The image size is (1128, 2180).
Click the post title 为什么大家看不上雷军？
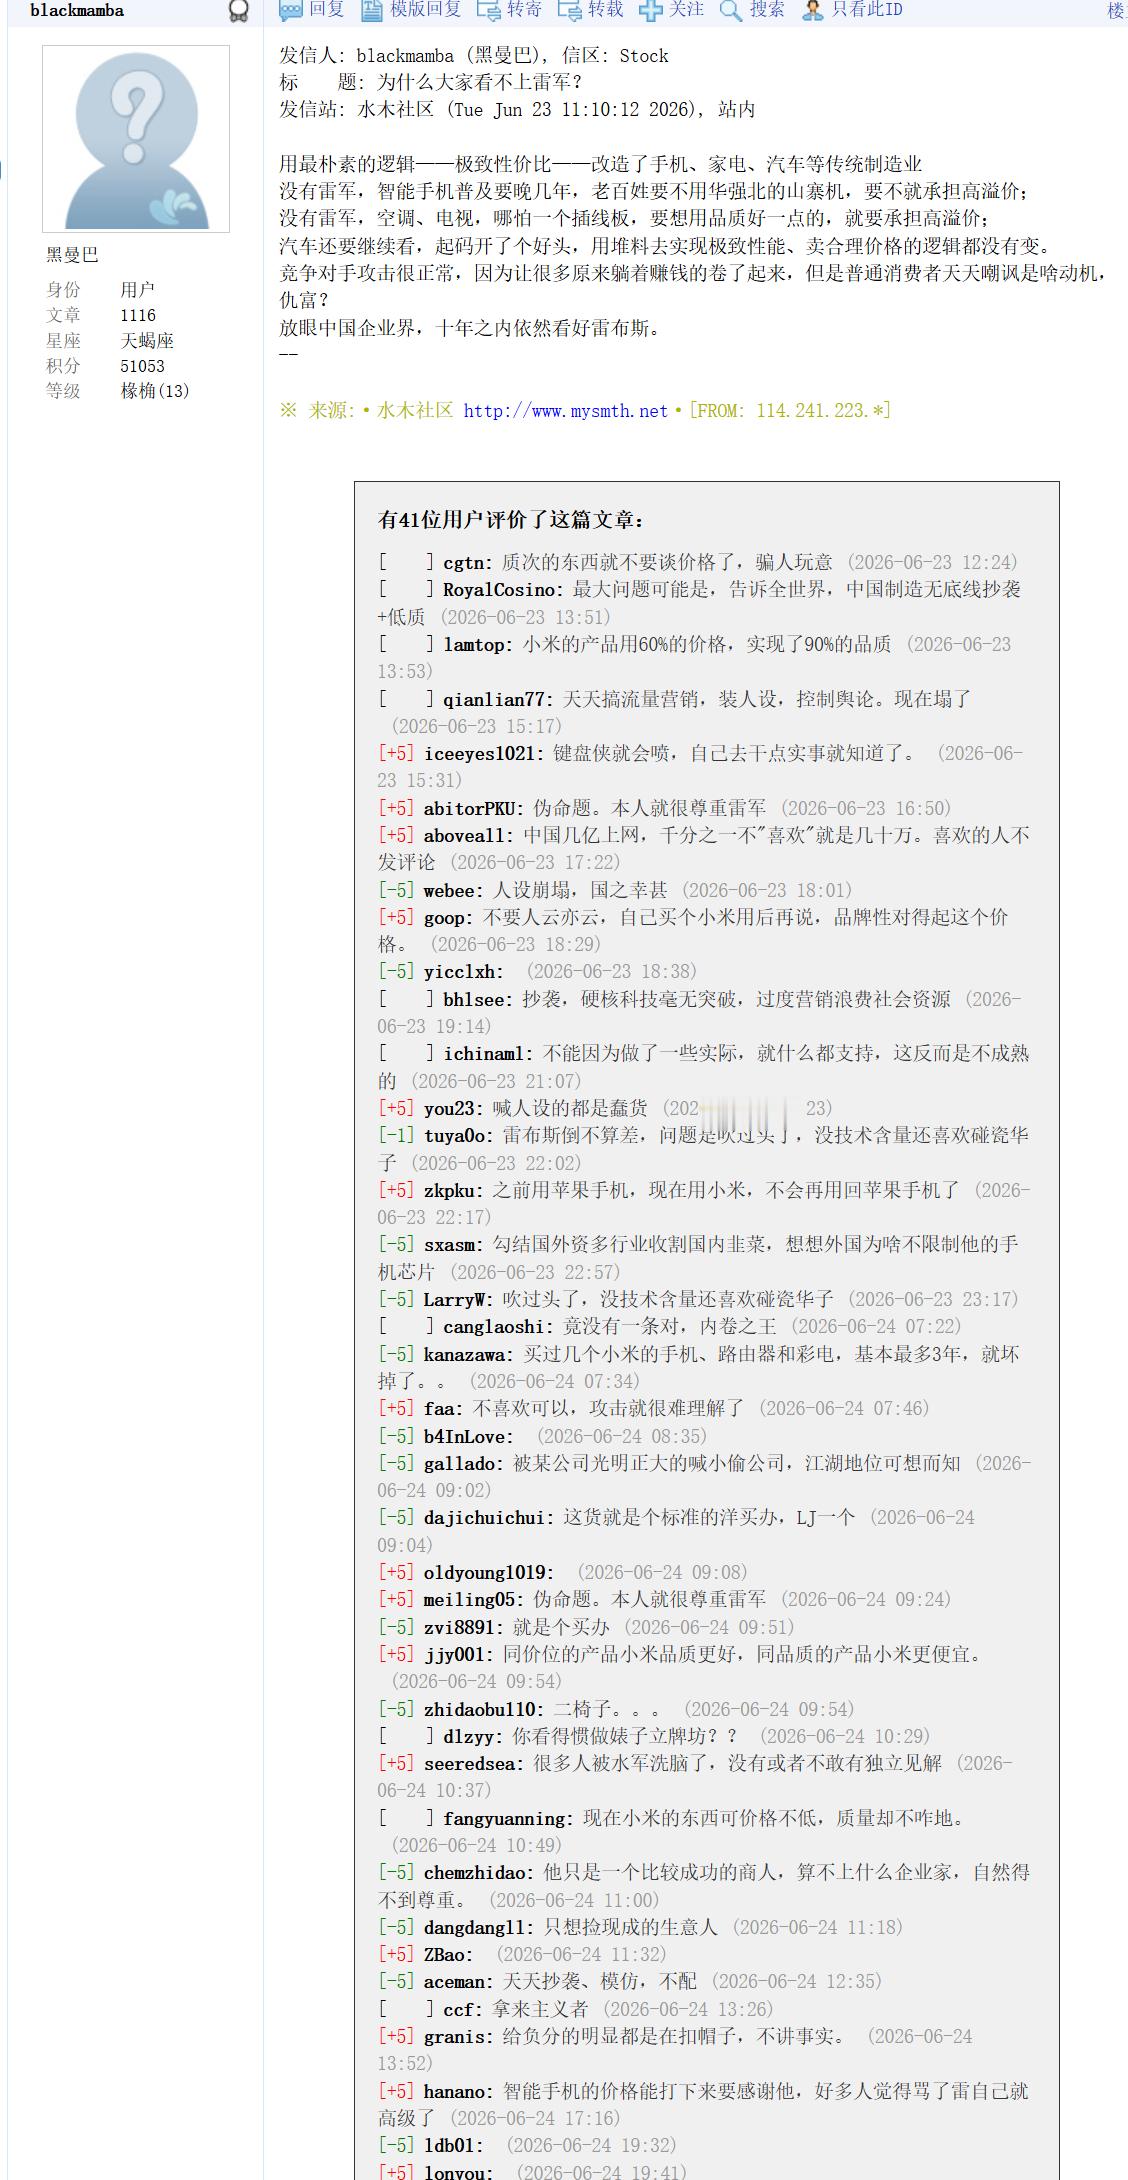[x=480, y=83]
